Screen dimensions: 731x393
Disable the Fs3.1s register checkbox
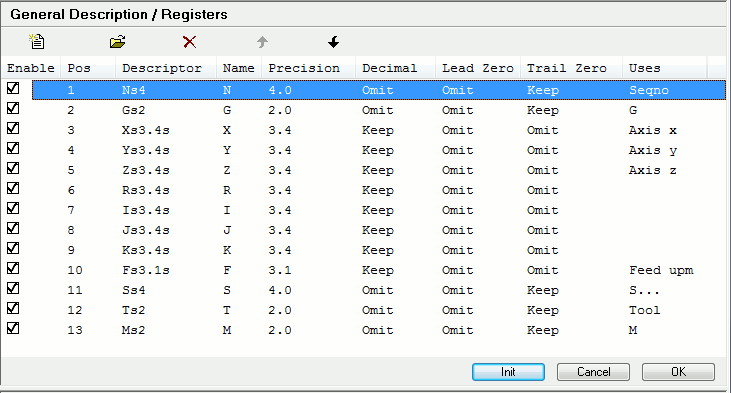point(13,268)
